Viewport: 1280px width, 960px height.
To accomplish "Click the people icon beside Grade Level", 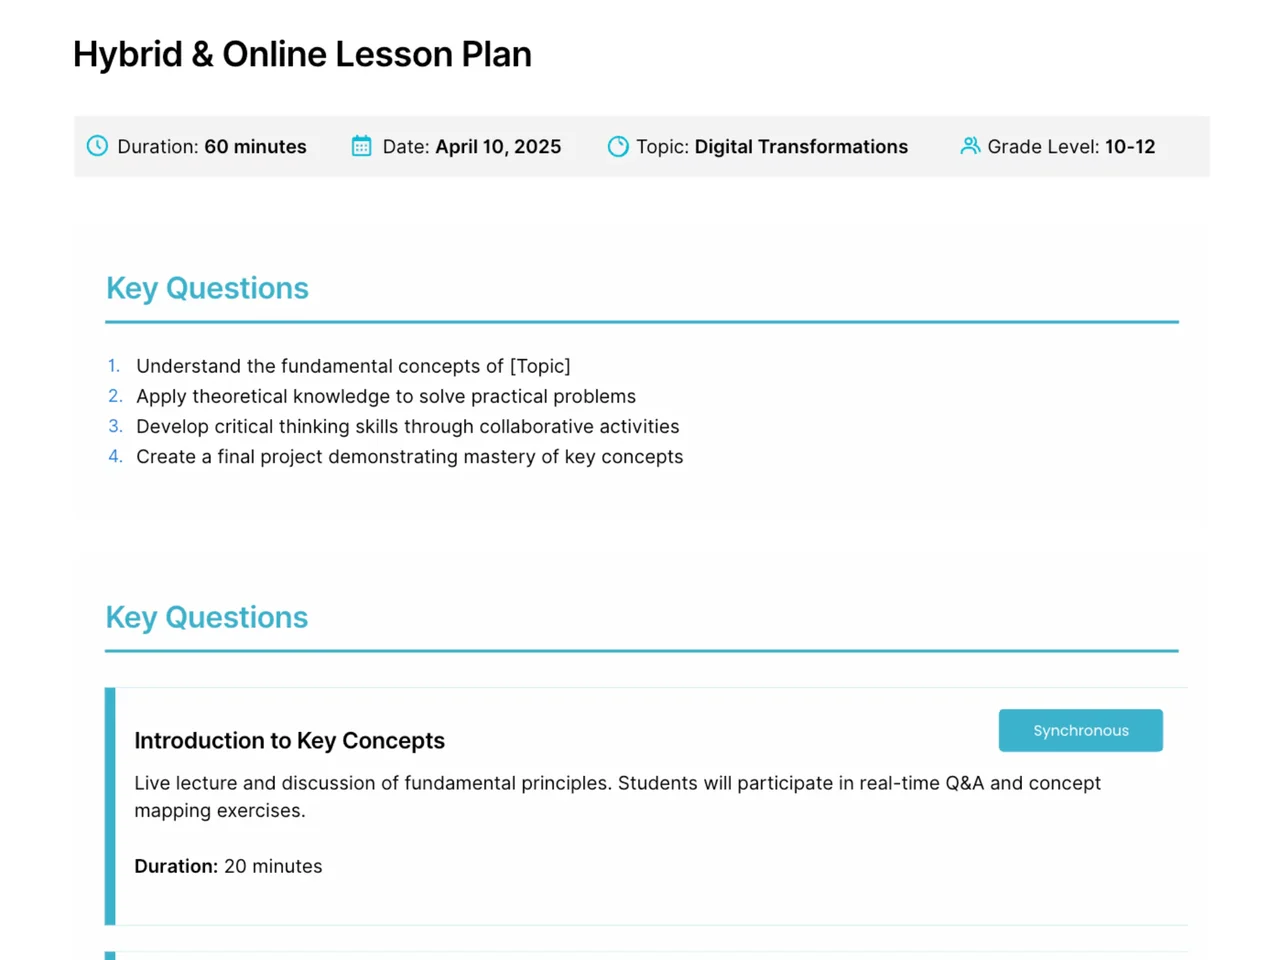I will point(970,146).
